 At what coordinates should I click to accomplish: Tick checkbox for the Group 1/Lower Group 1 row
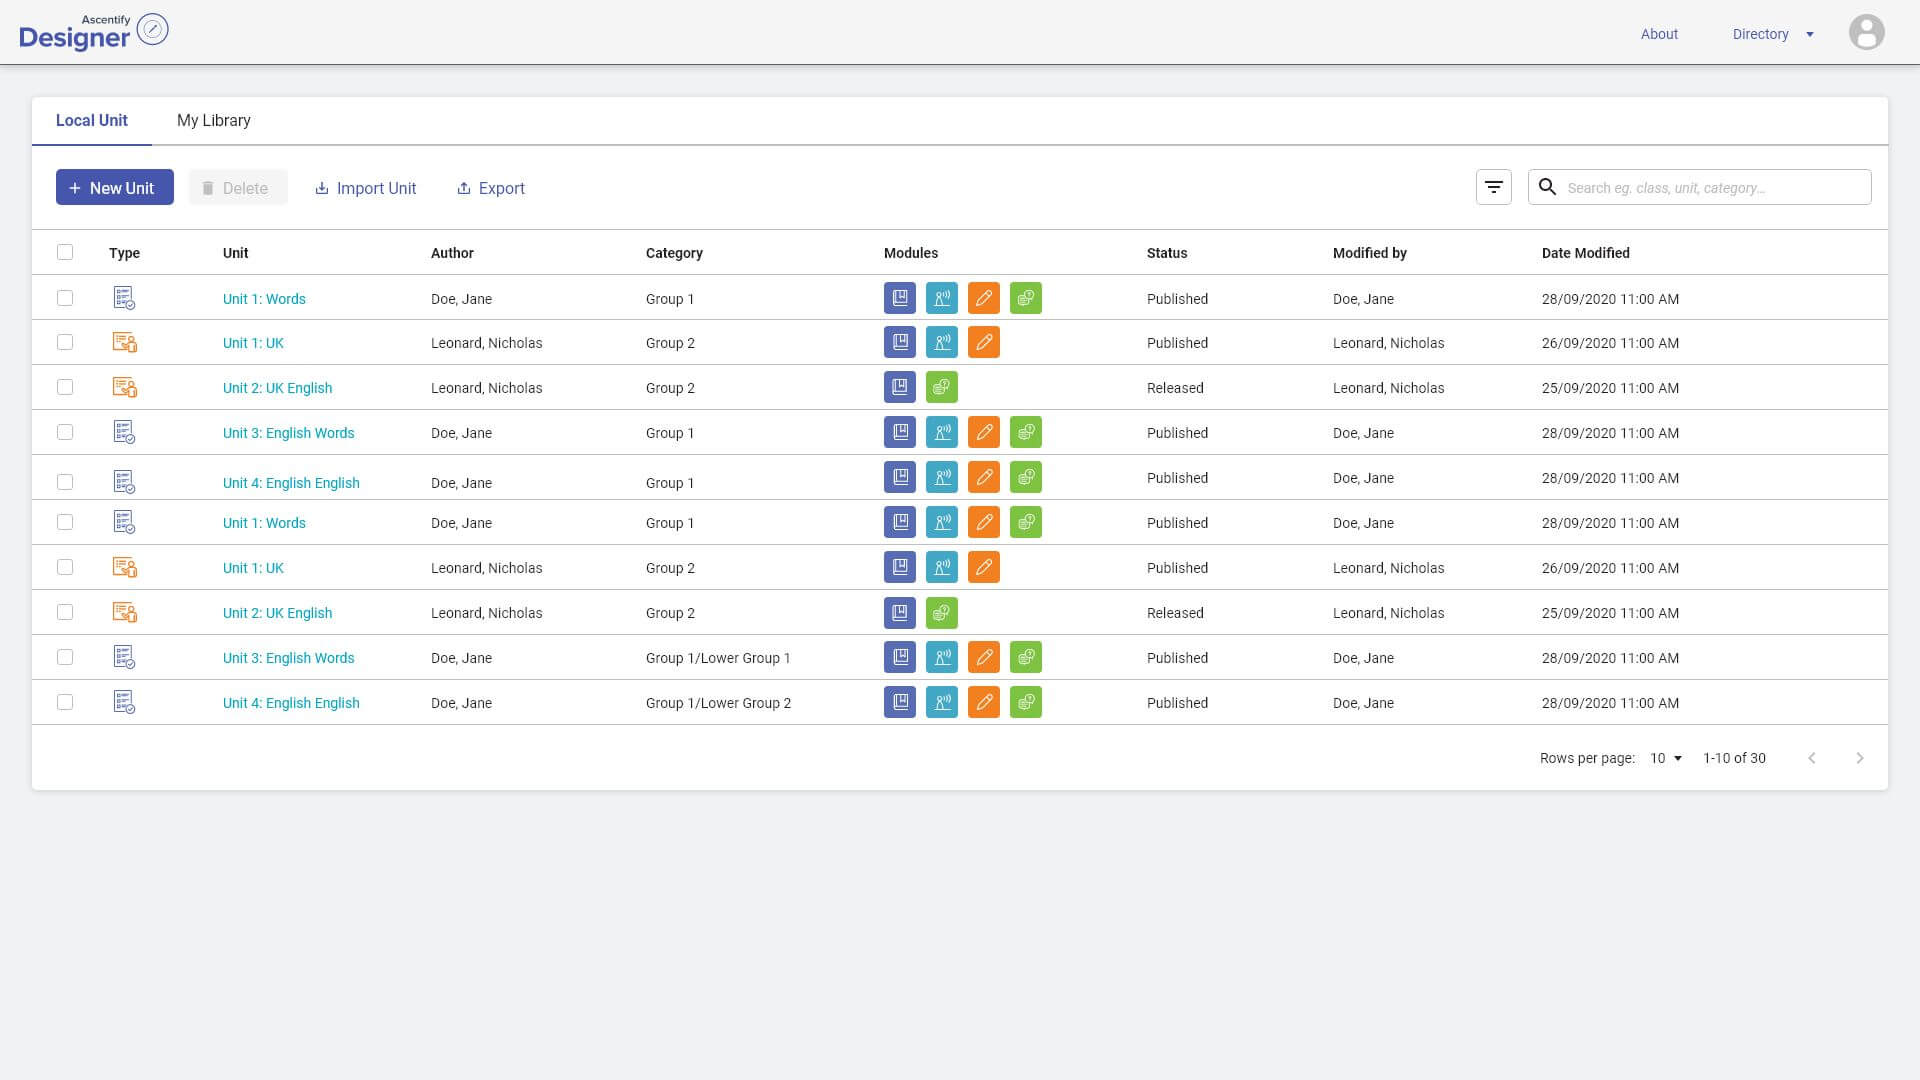[65, 657]
